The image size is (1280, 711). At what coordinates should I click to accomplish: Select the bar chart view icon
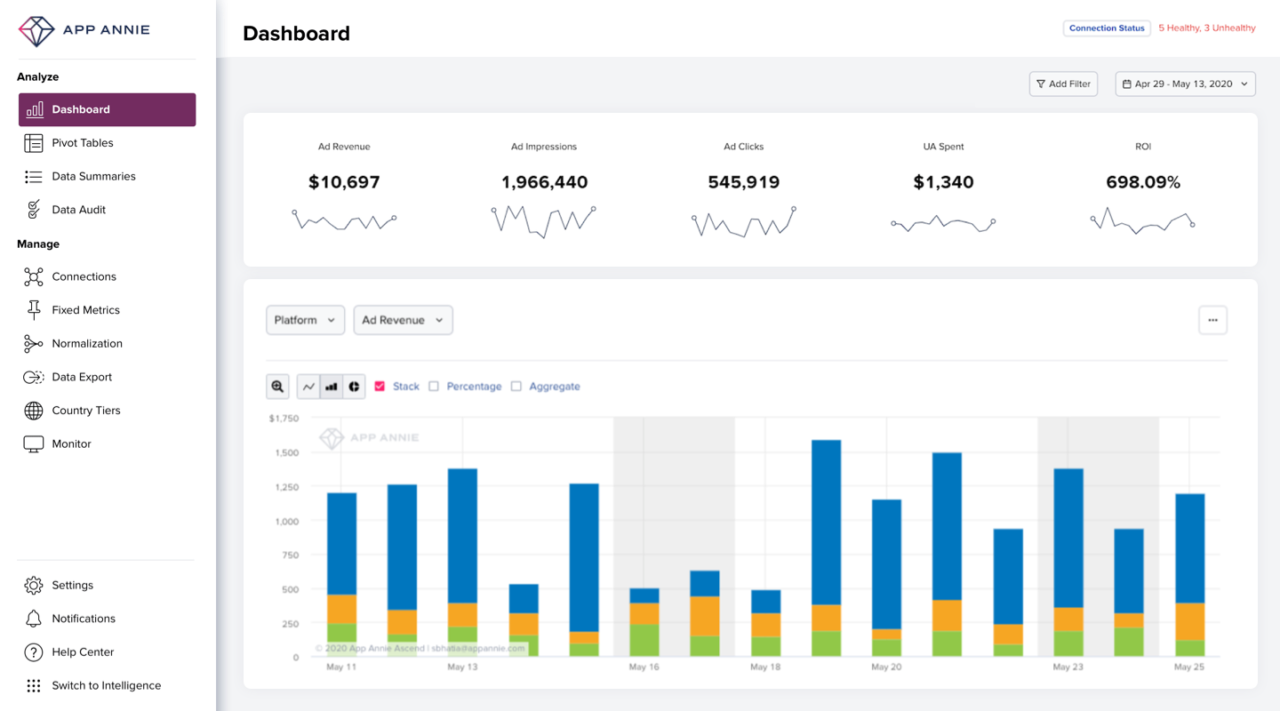tap(331, 387)
